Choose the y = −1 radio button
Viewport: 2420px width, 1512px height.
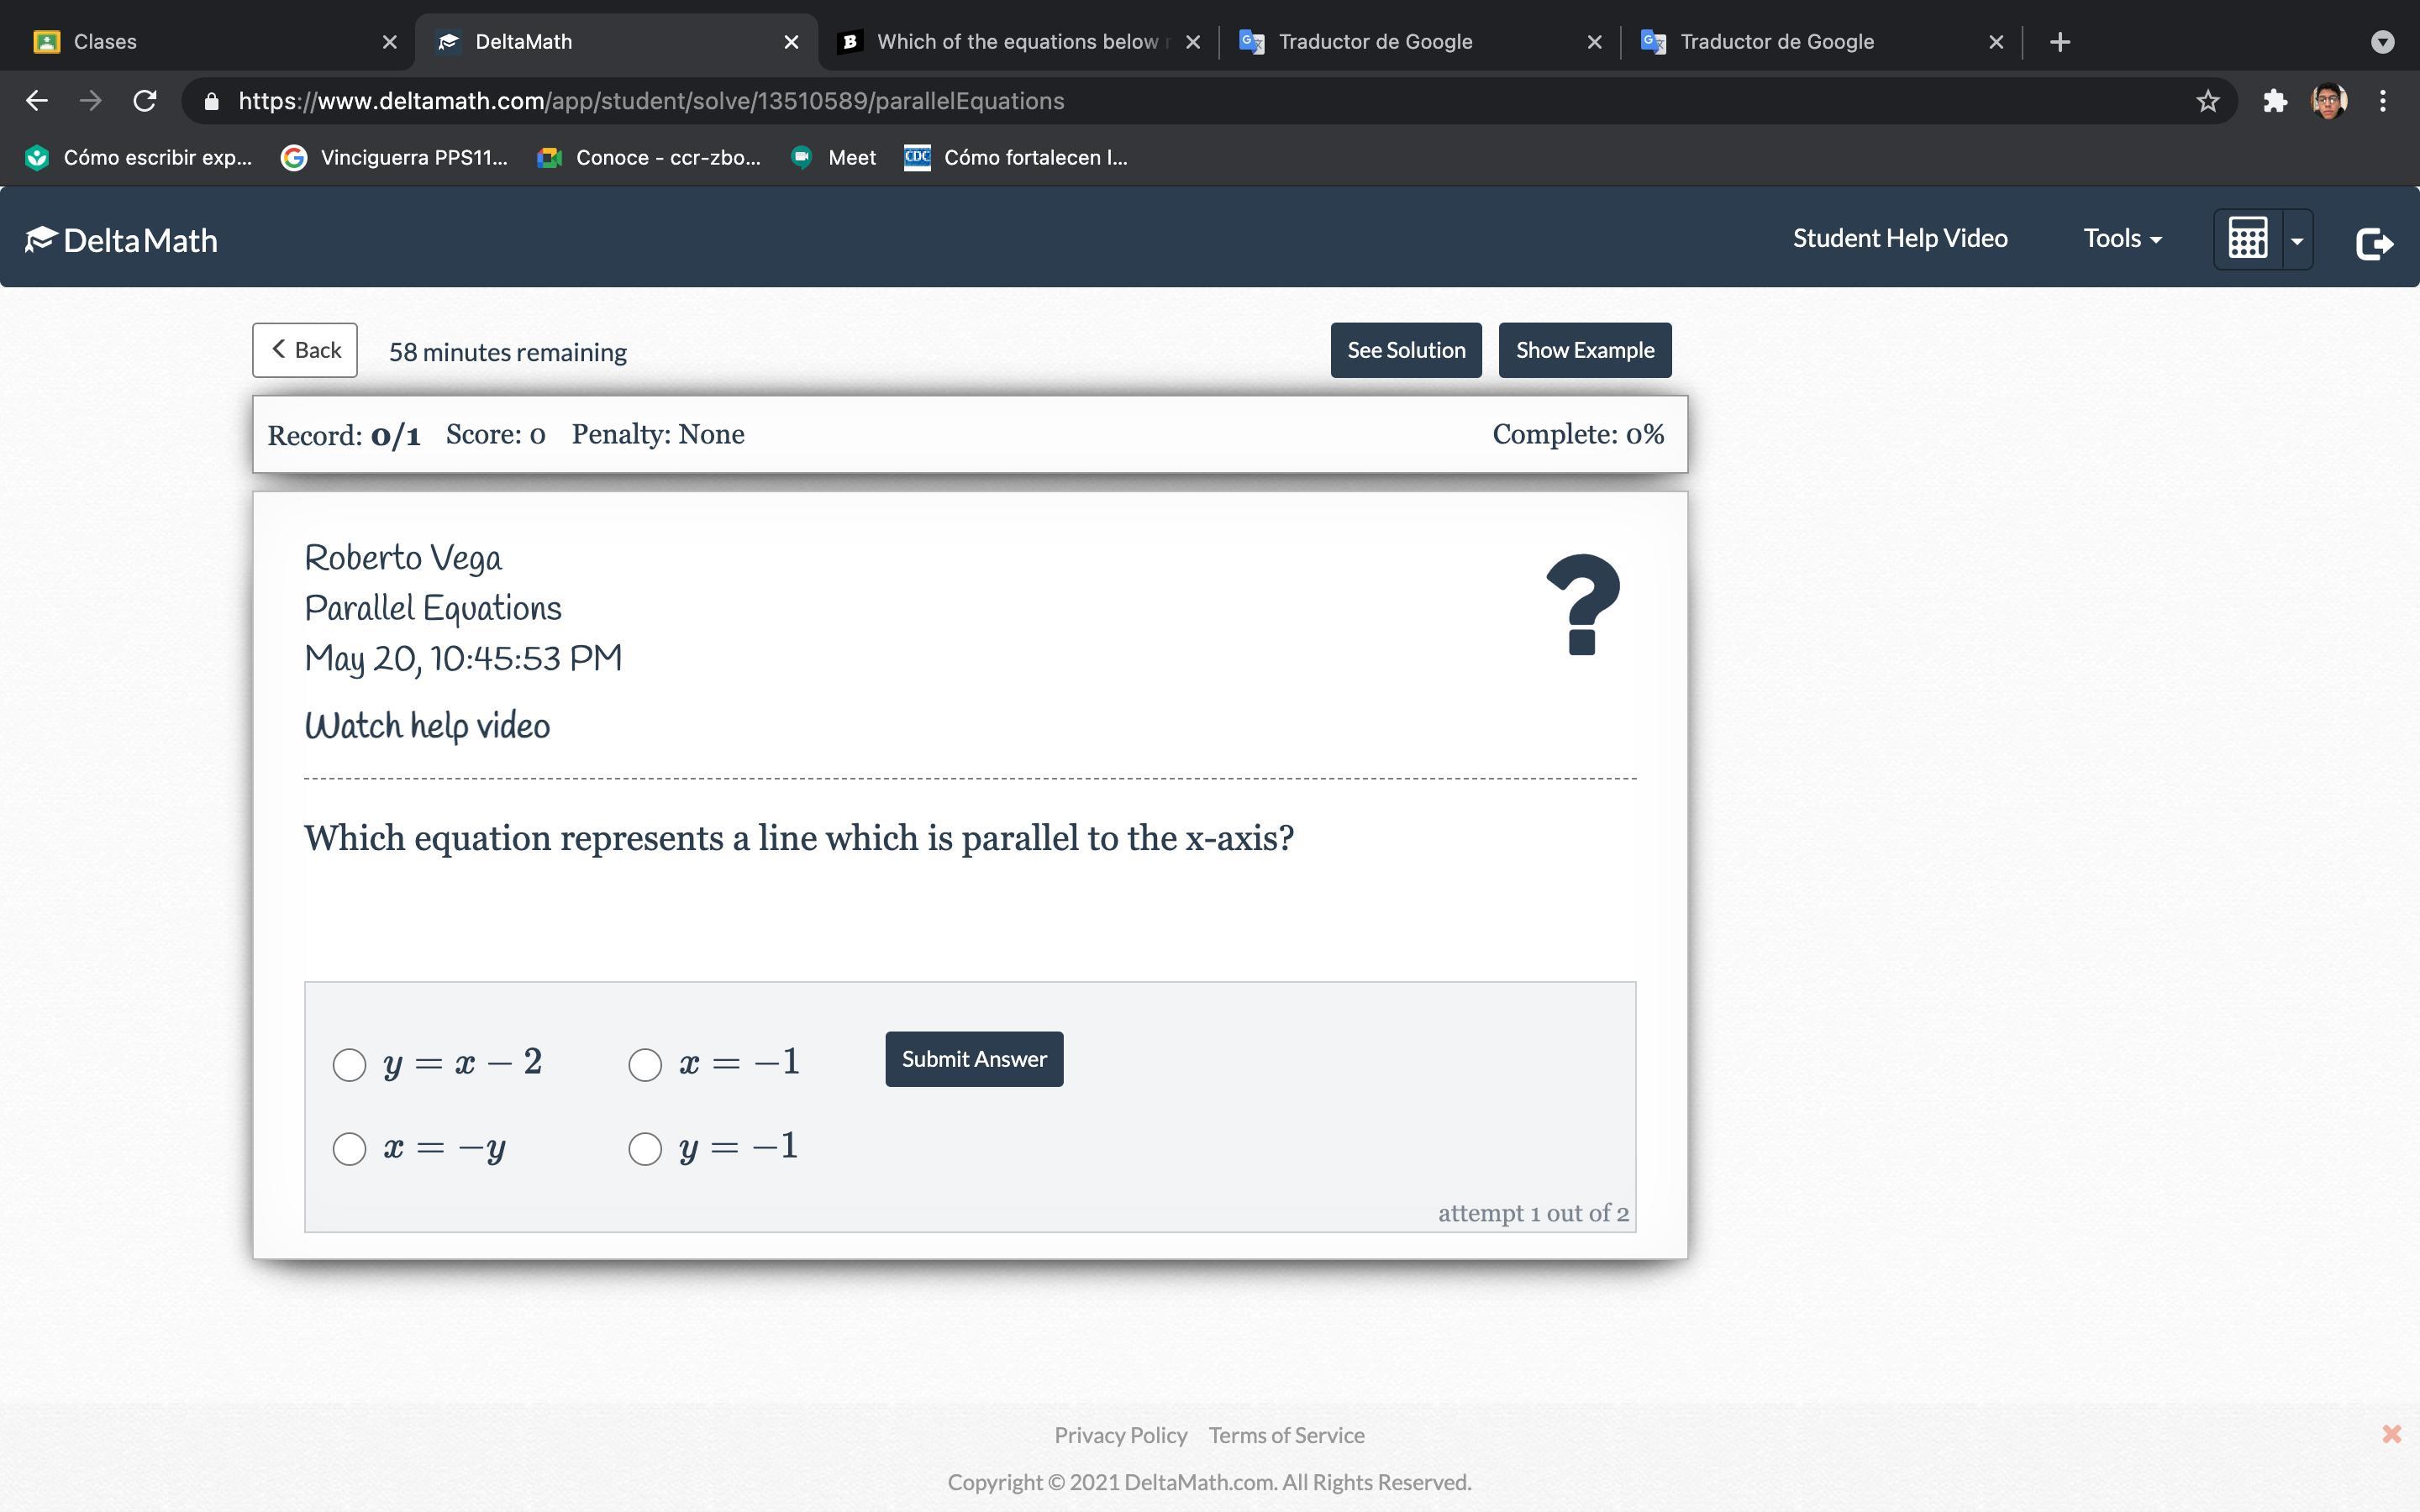coord(645,1148)
